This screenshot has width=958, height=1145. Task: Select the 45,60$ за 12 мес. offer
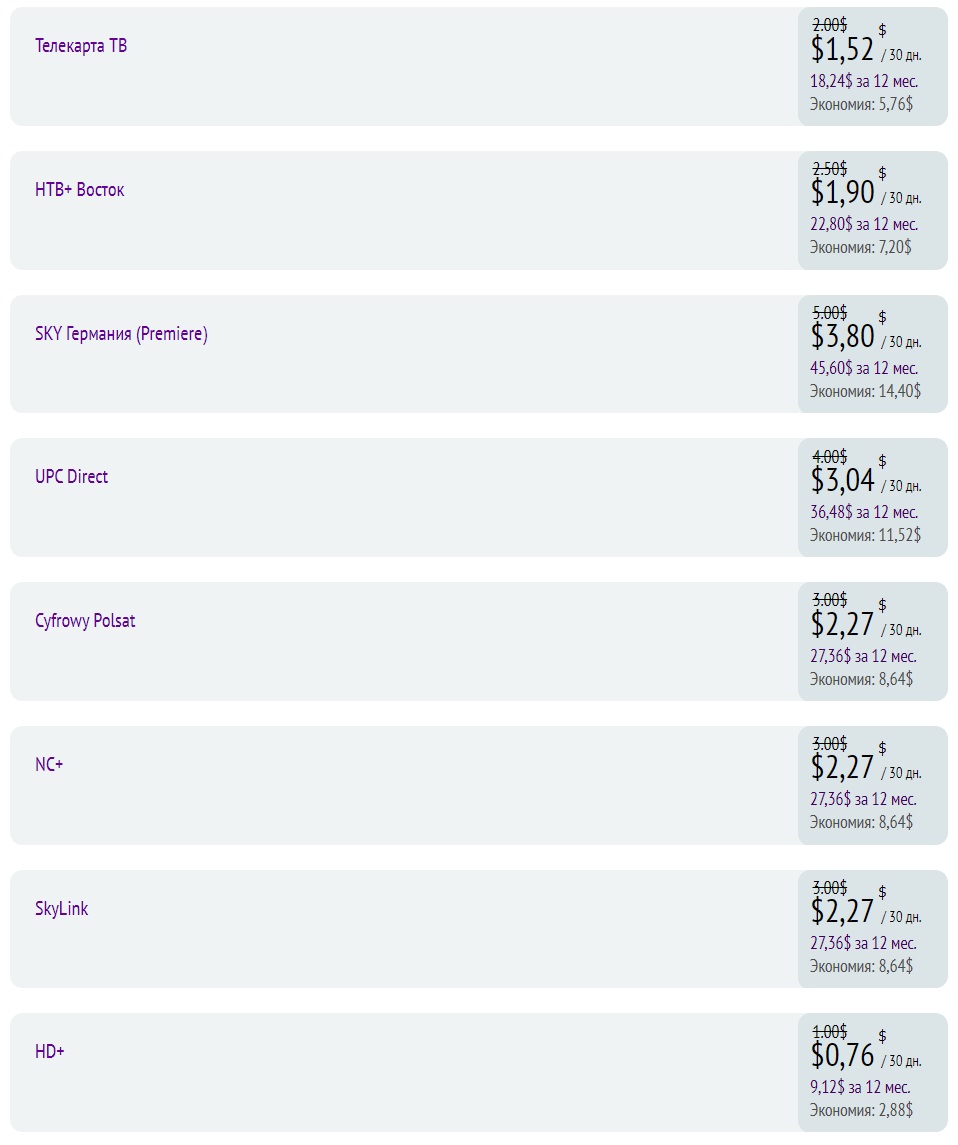[864, 368]
